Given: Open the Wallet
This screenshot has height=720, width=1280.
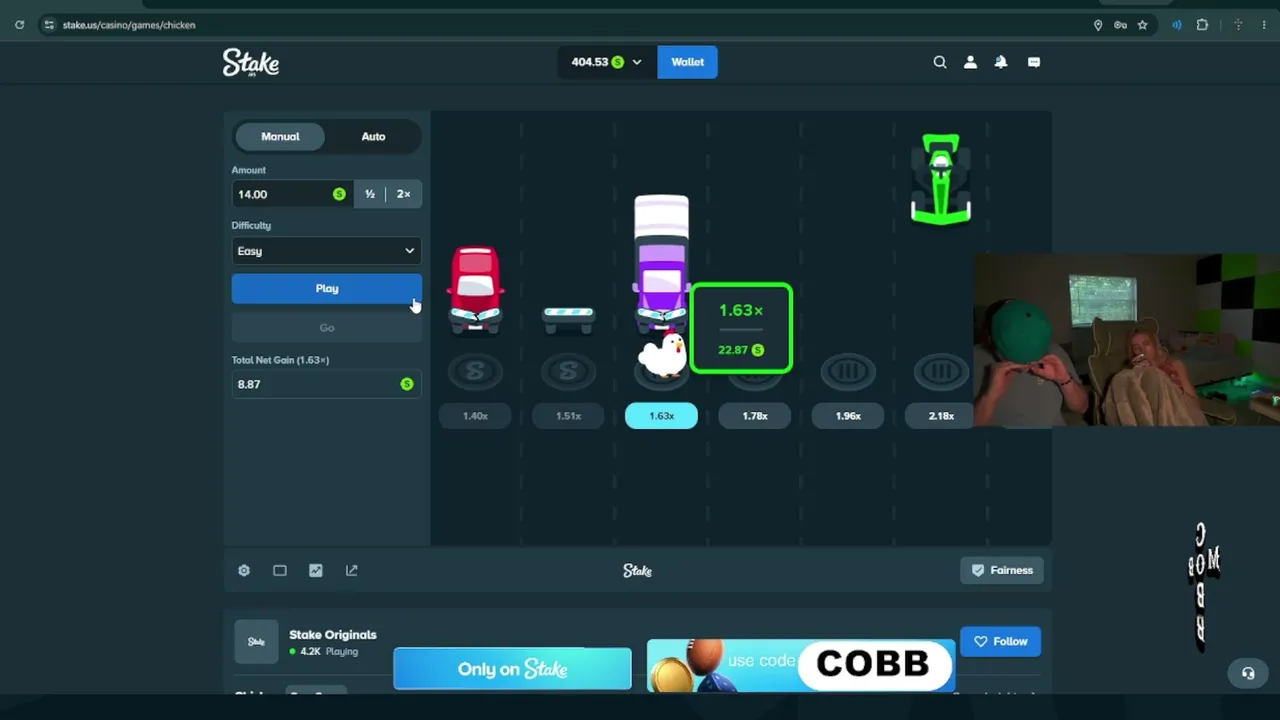Looking at the screenshot, I should tap(687, 62).
